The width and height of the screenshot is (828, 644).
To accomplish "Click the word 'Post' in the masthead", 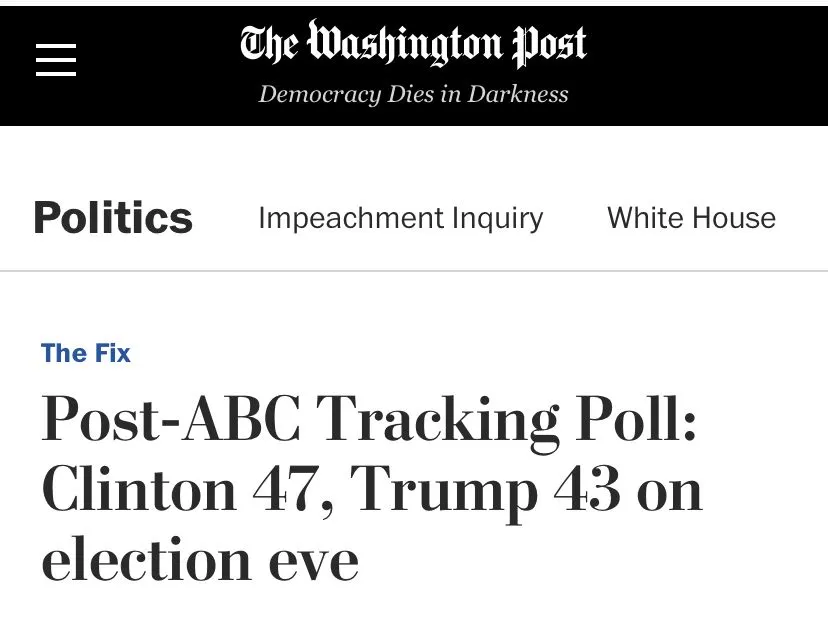I will [549, 45].
